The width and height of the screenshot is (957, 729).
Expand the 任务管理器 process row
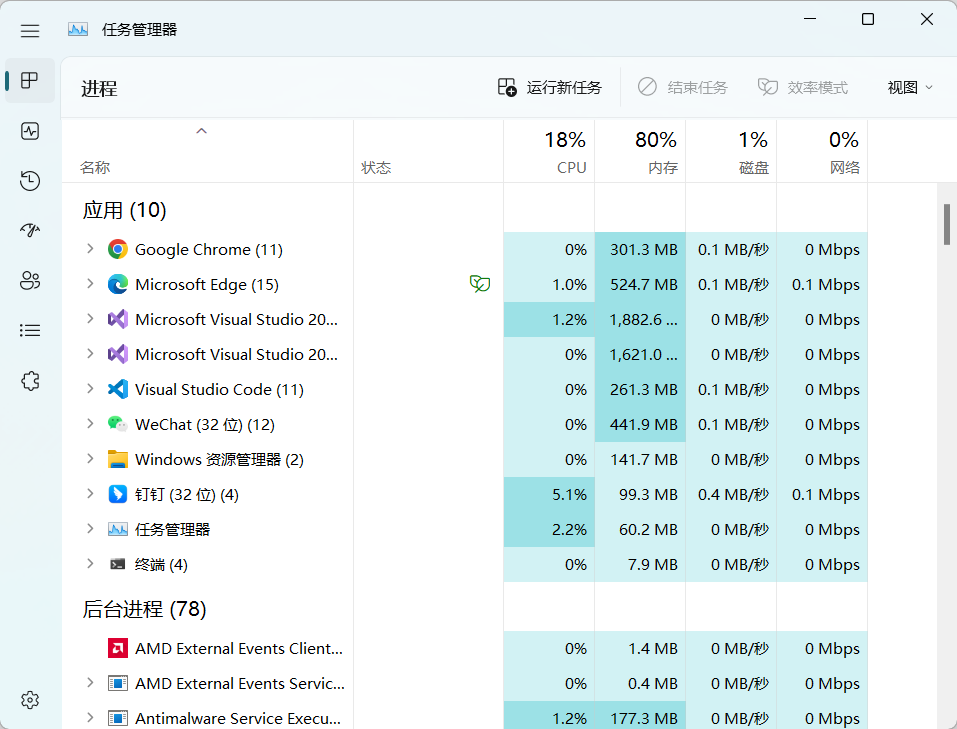point(90,528)
